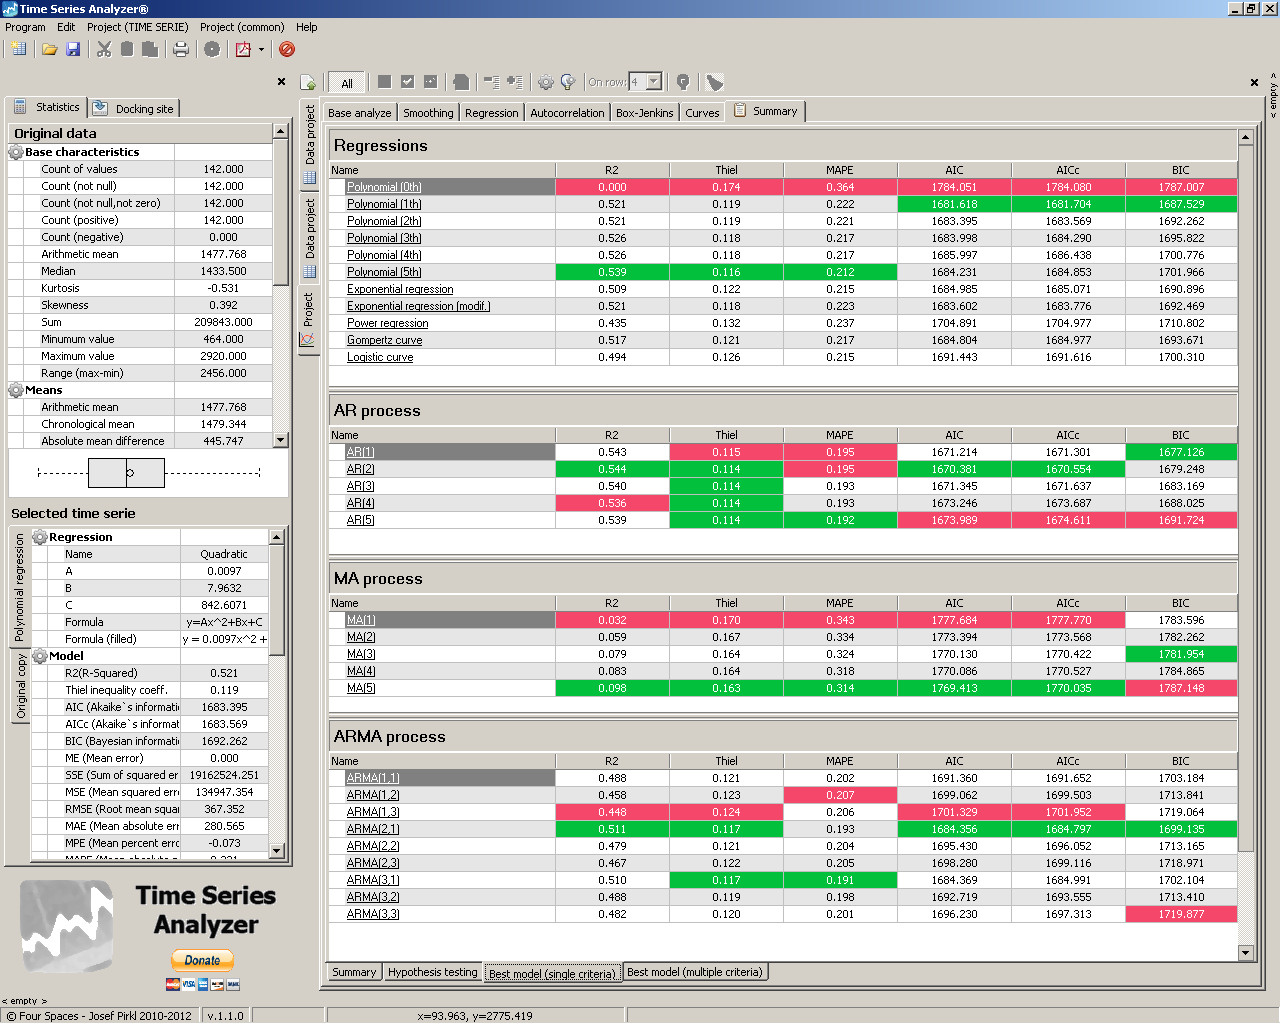Open the Polynomial (5th) regression link
Image resolution: width=1280 pixels, height=1024 pixels.
(x=384, y=272)
